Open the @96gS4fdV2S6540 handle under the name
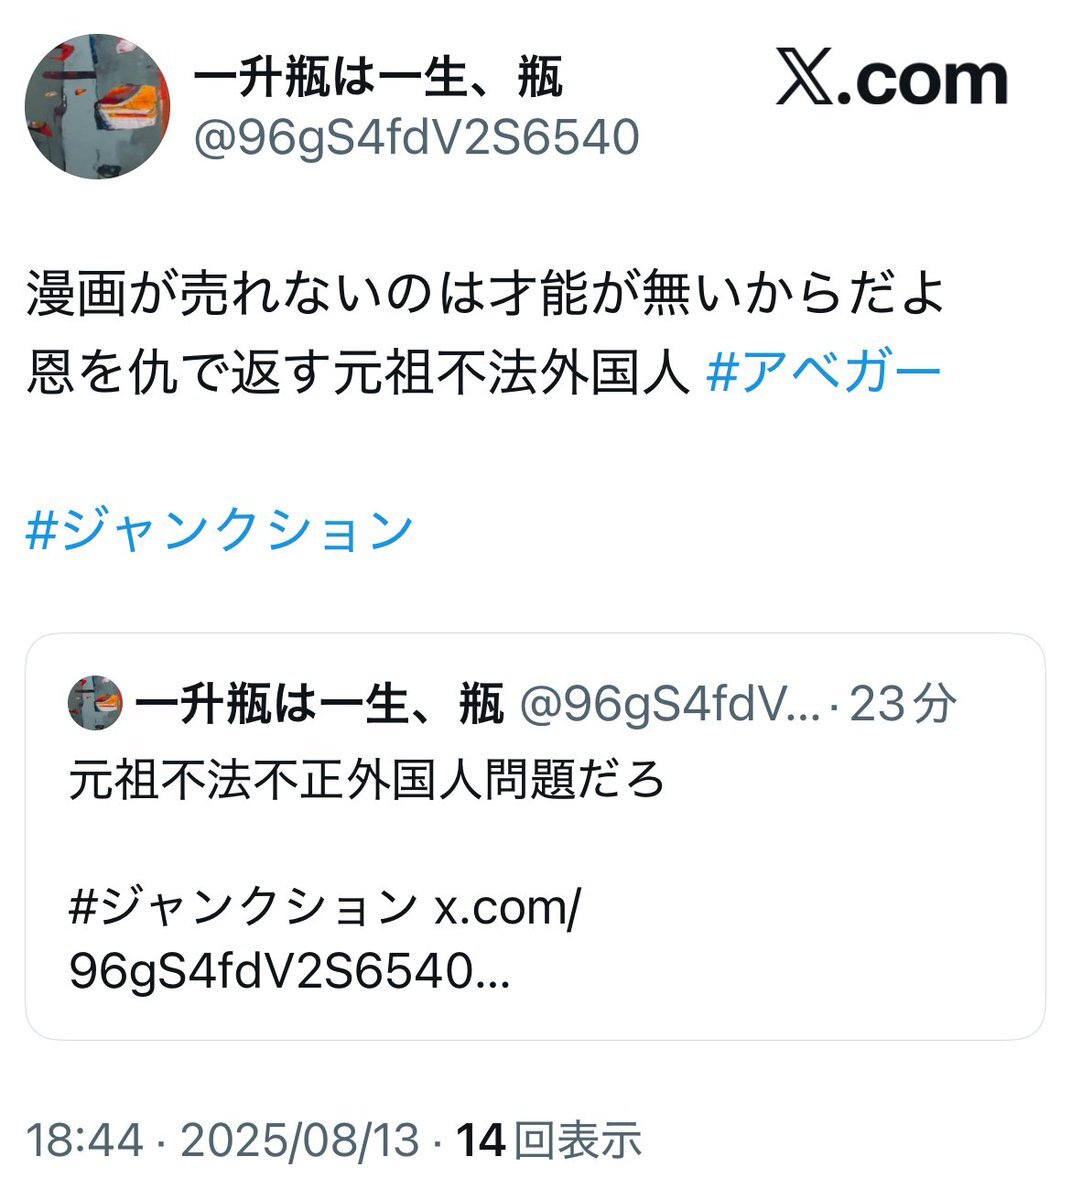1071x1200 pixels. [x=415, y=138]
